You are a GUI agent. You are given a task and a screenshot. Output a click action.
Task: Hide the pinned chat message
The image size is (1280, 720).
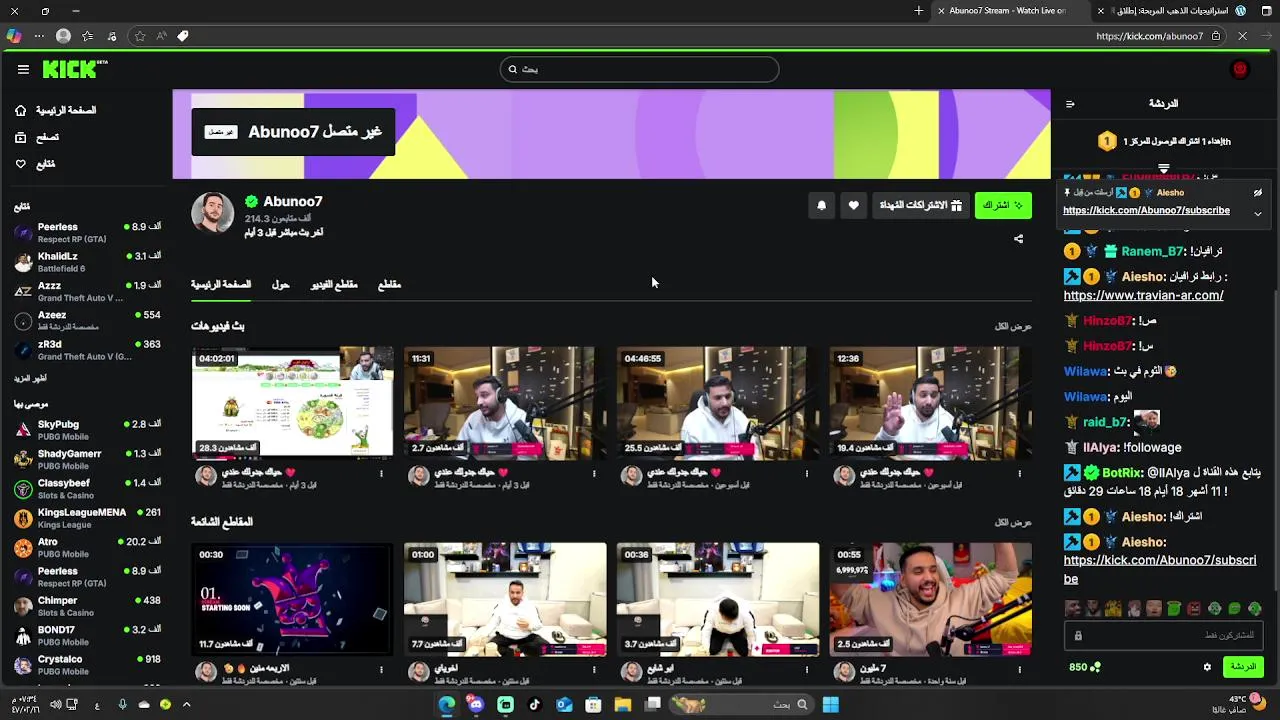(1258, 193)
